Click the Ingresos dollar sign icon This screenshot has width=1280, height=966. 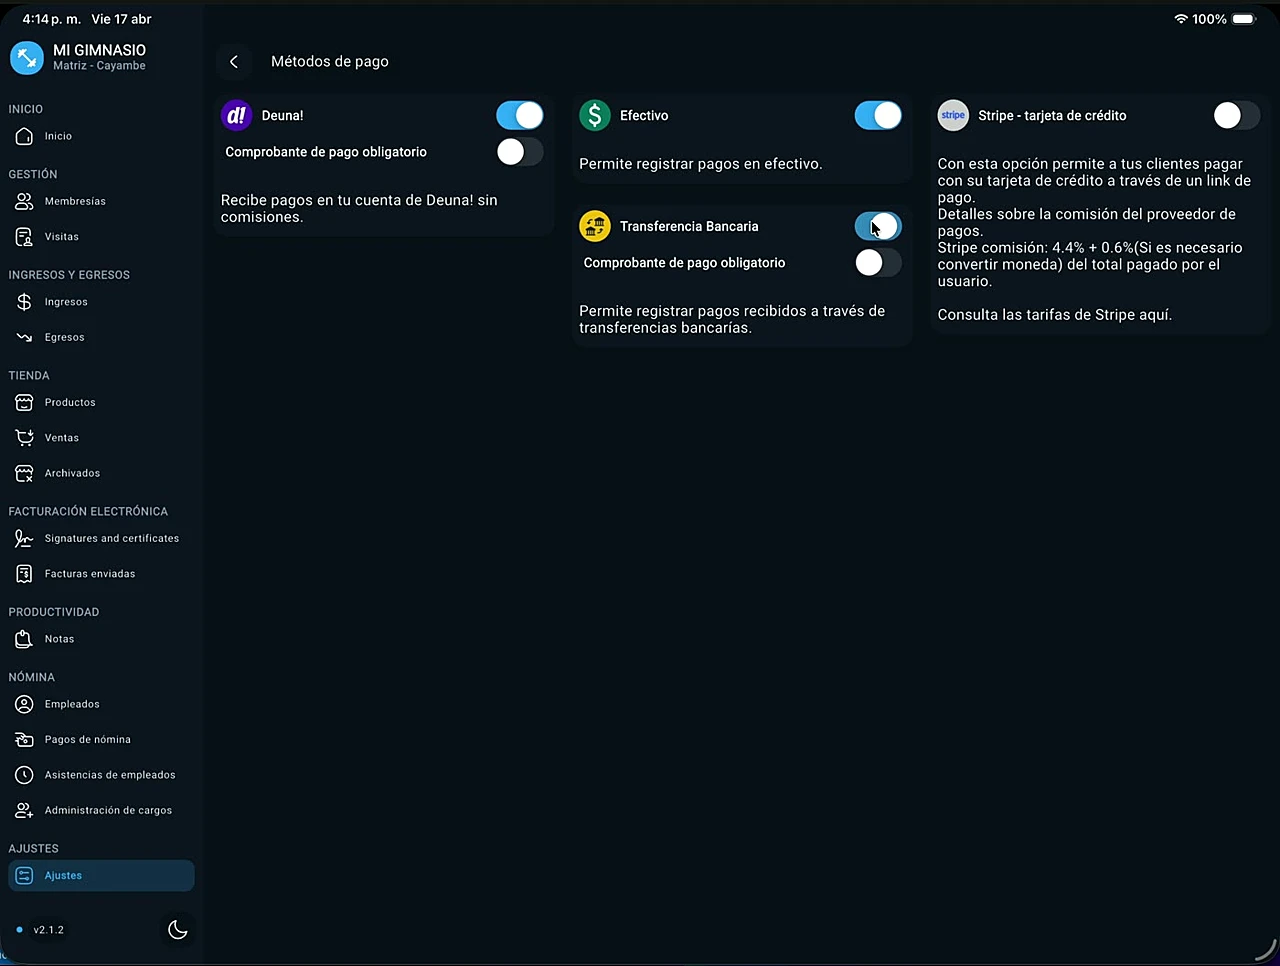pos(23,301)
